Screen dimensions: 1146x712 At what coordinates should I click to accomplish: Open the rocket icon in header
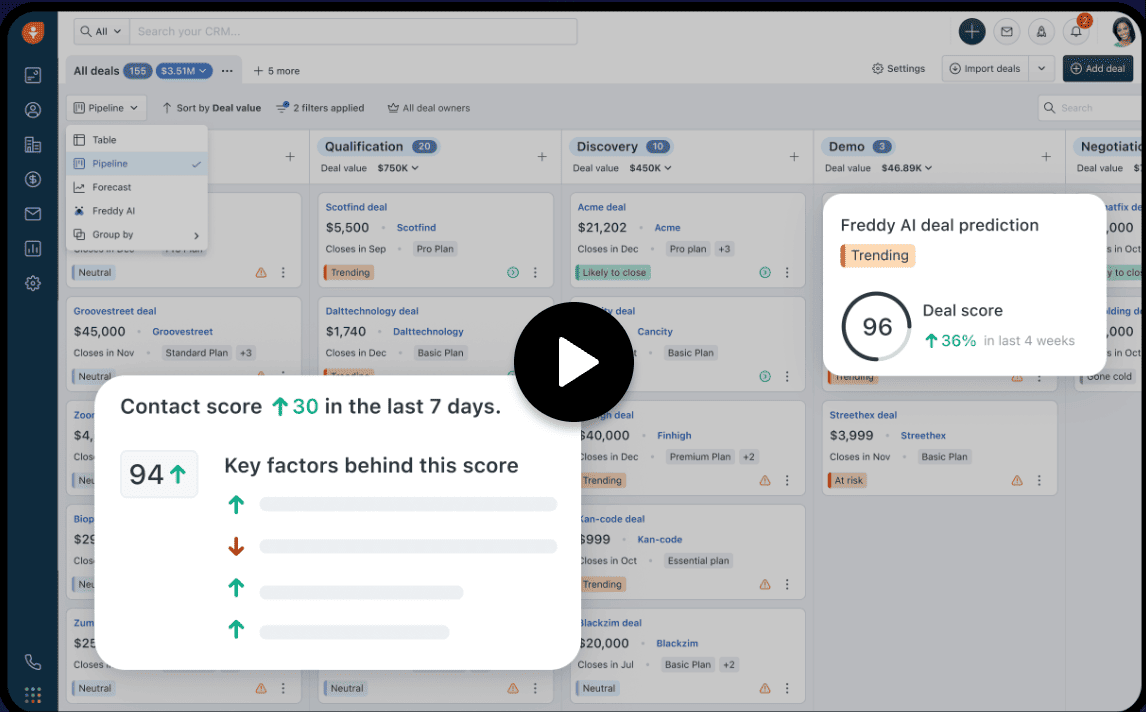(x=1041, y=31)
